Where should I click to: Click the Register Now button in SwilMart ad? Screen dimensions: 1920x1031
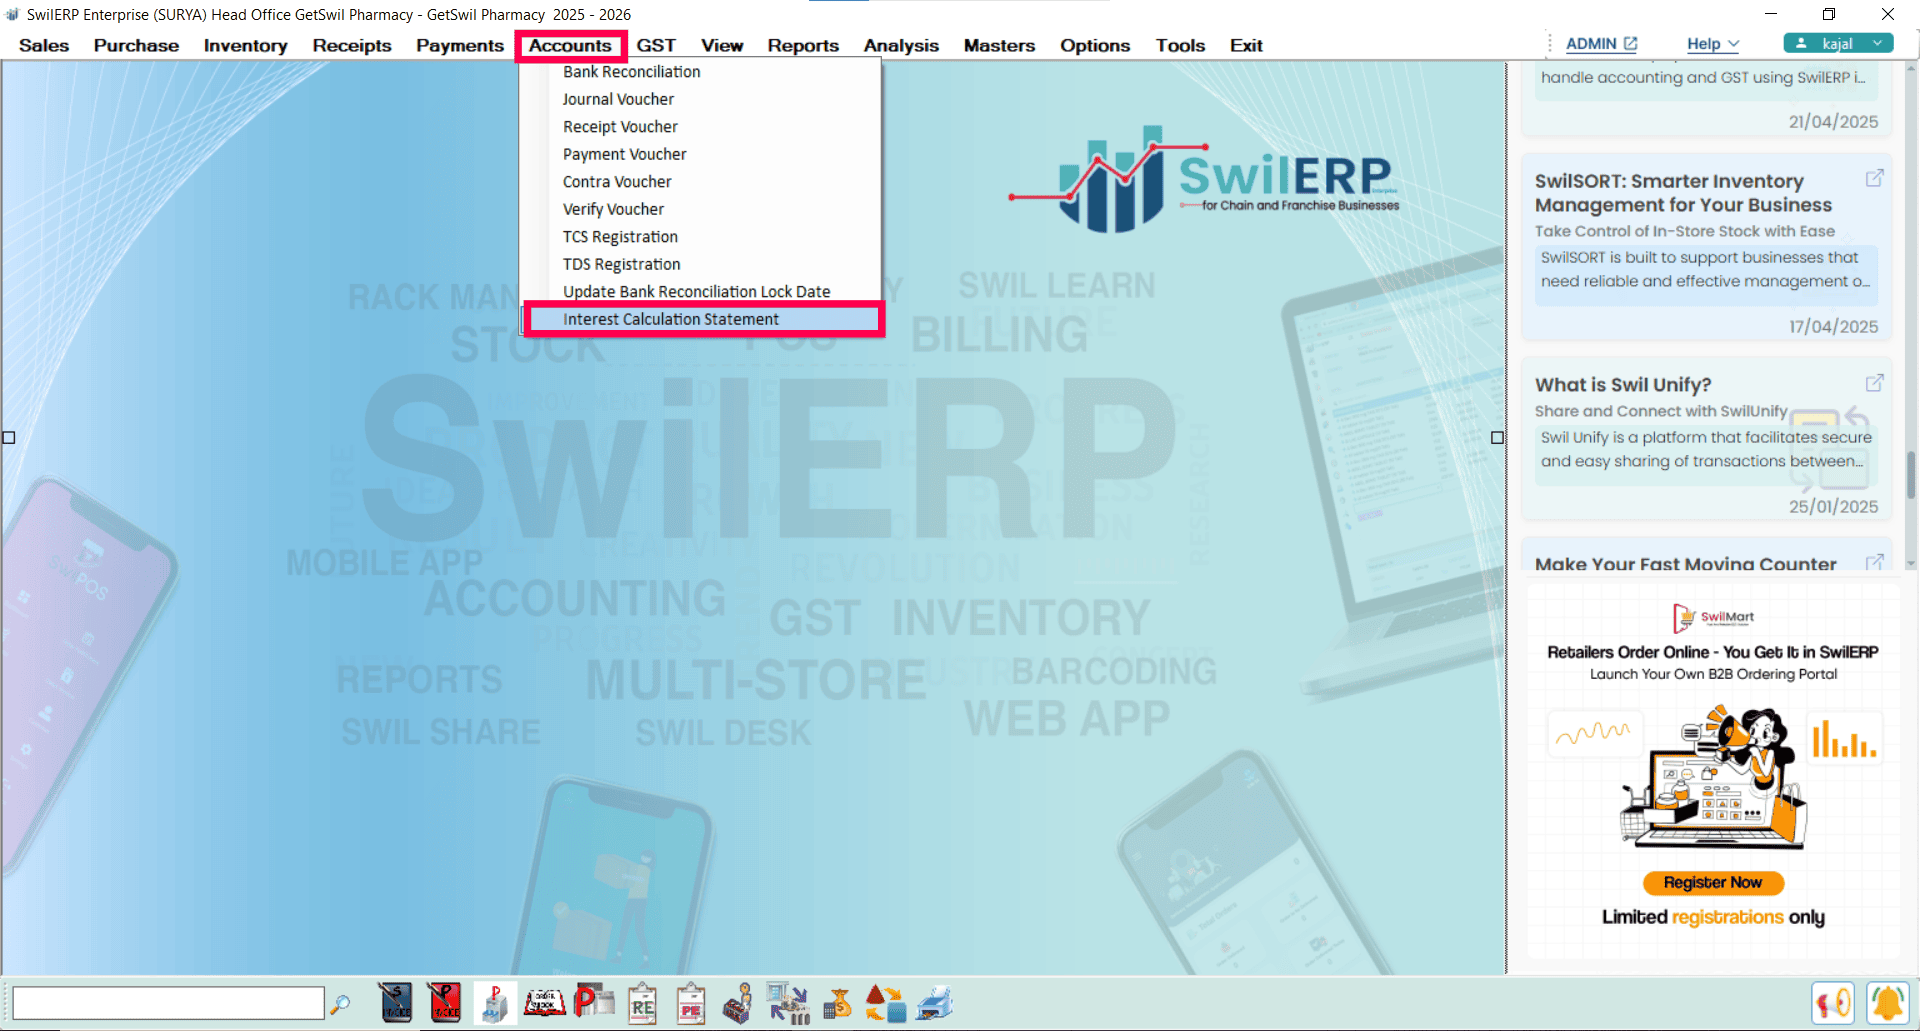tap(1713, 883)
